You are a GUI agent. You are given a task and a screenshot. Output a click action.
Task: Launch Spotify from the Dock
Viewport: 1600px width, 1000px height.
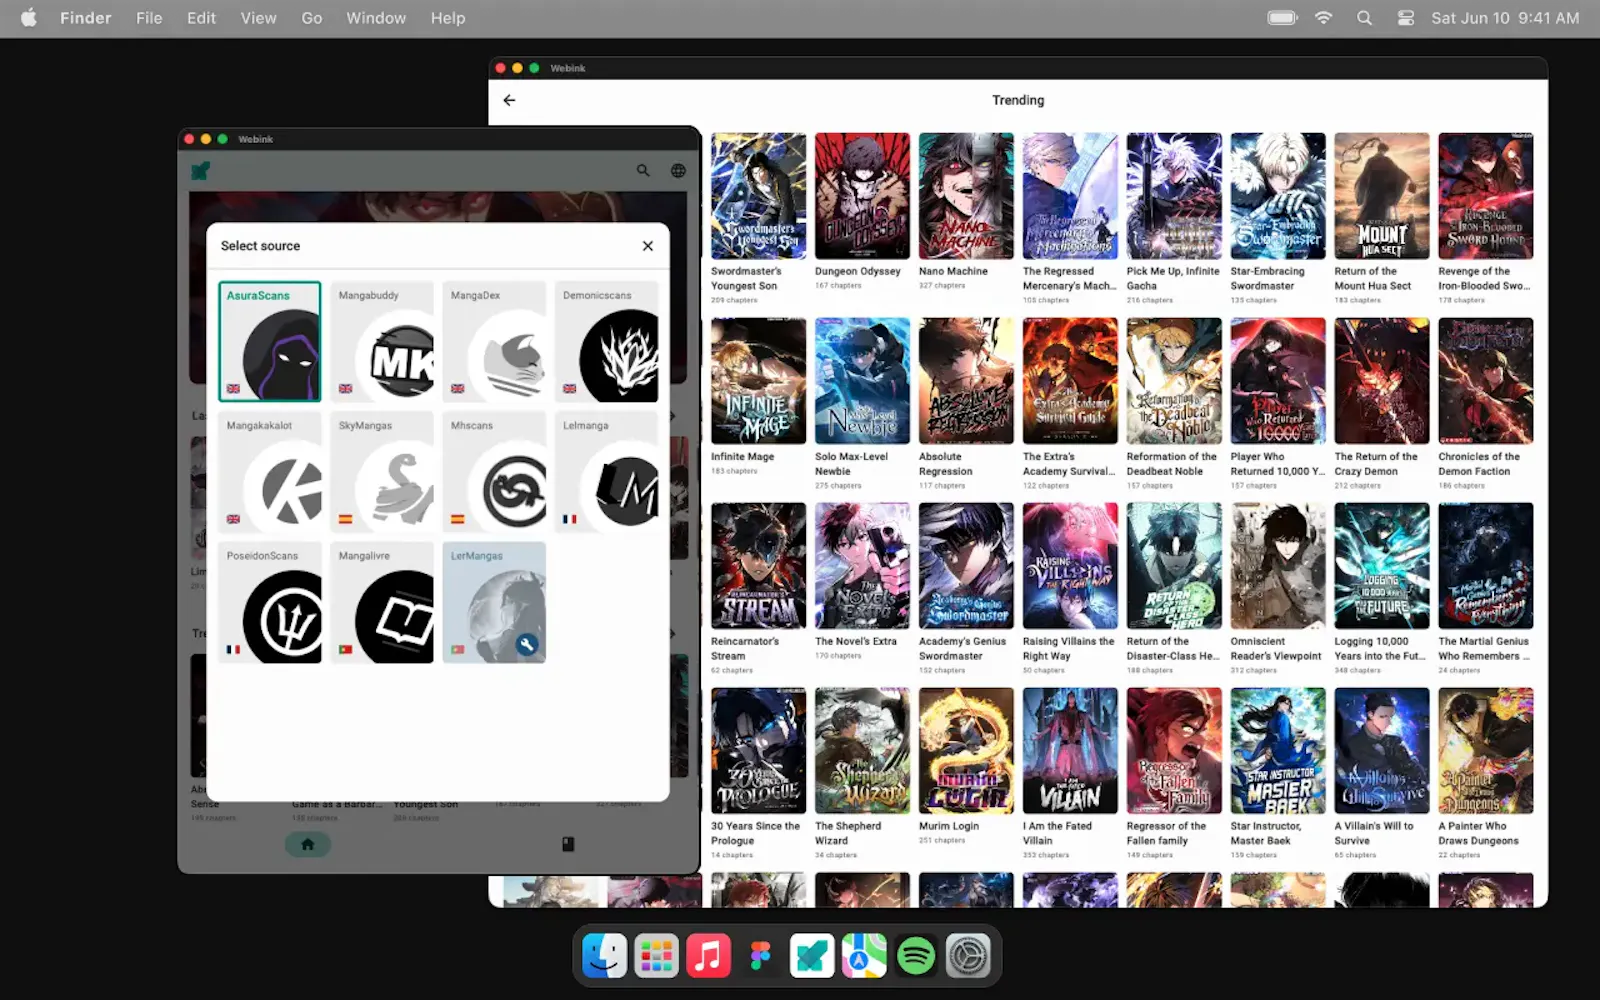[x=916, y=956]
